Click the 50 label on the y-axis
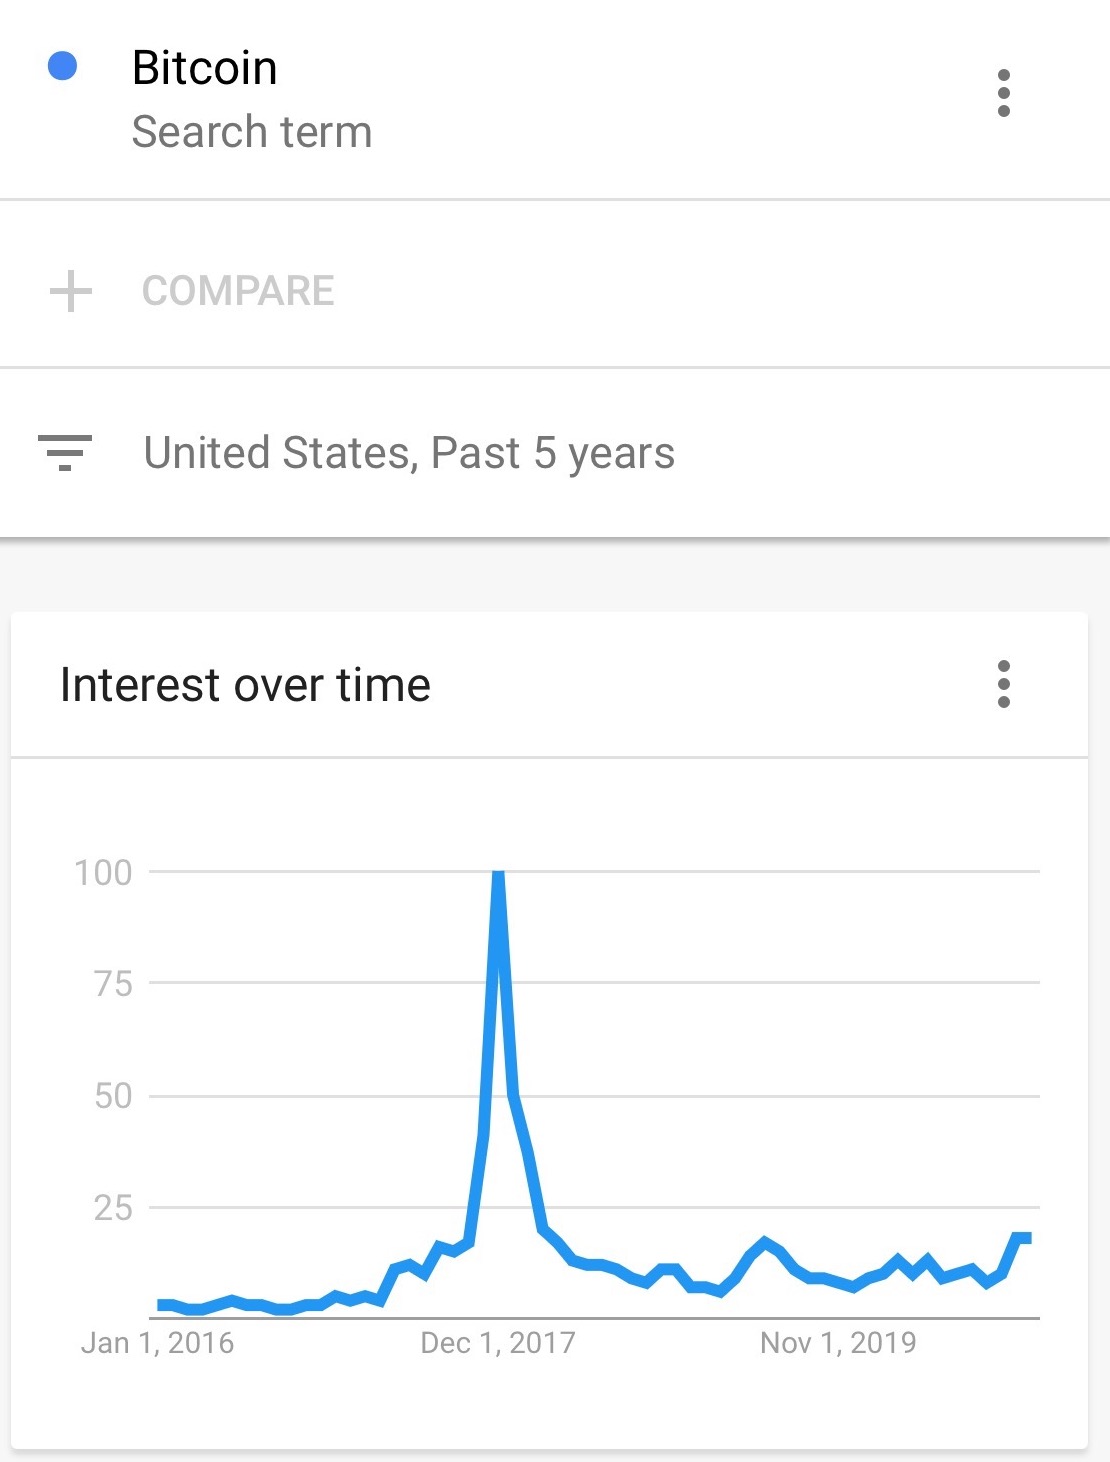Viewport: 1110px width, 1462px height. point(113,1096)
